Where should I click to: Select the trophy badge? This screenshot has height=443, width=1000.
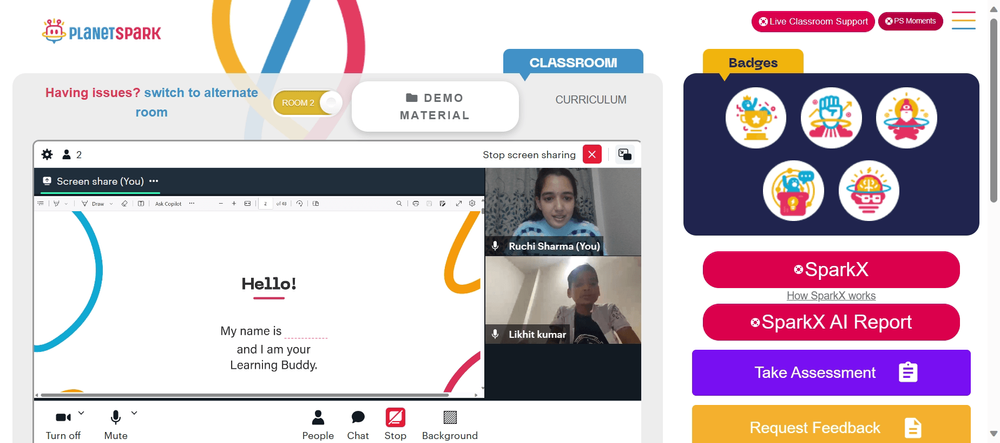pos(756,118)
